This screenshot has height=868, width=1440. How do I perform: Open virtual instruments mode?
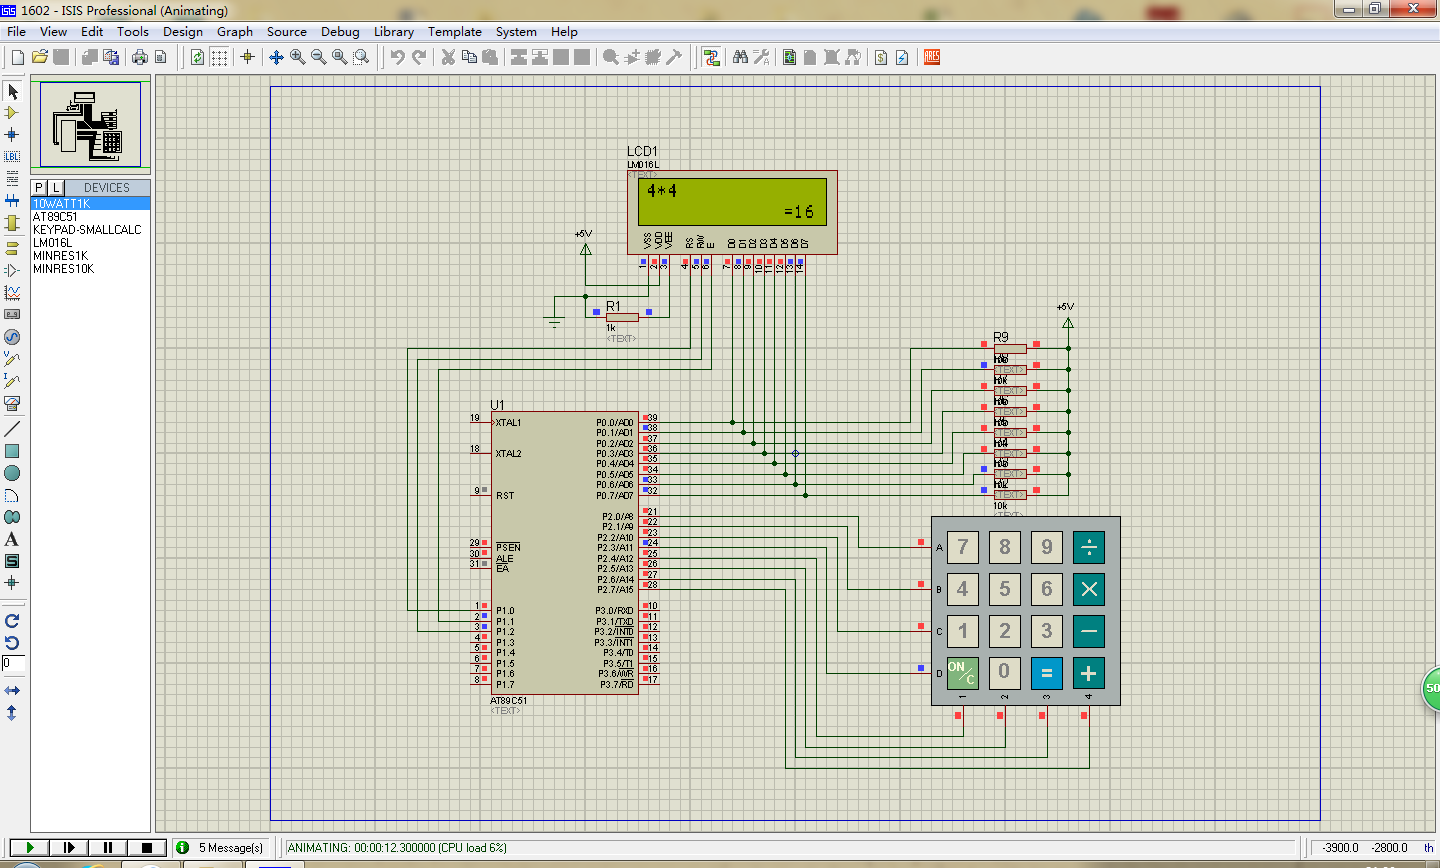pyautogui.click(x=12, y=403)
